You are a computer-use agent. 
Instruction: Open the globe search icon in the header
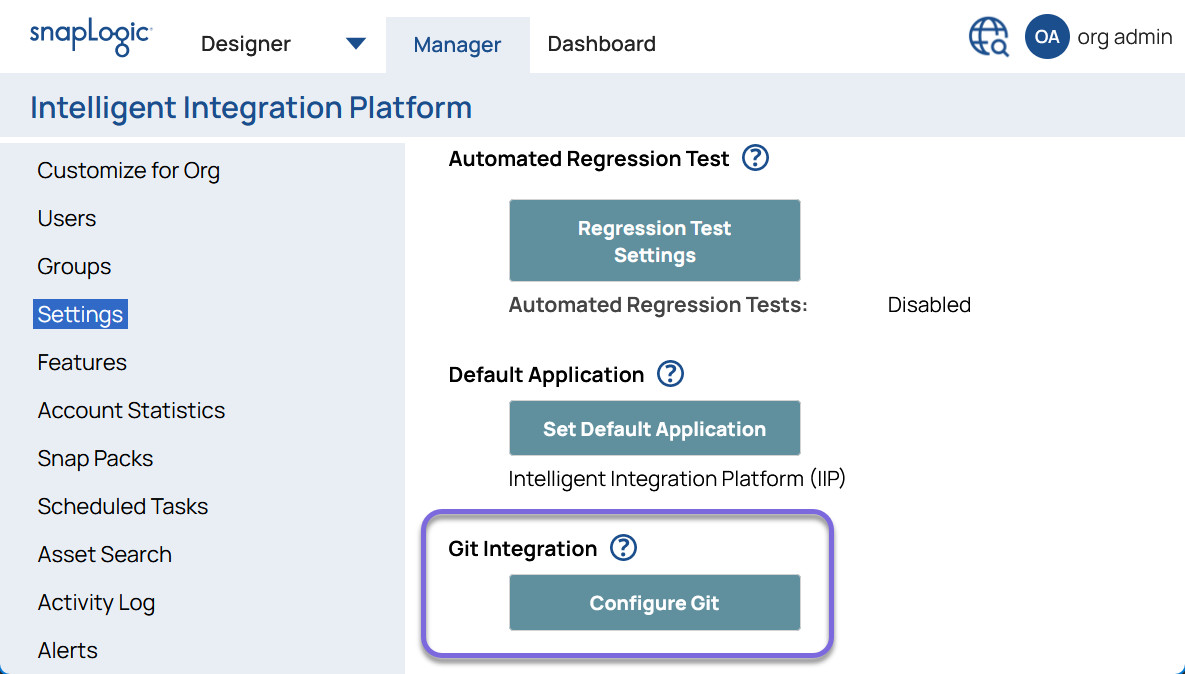tap(987, 36)
